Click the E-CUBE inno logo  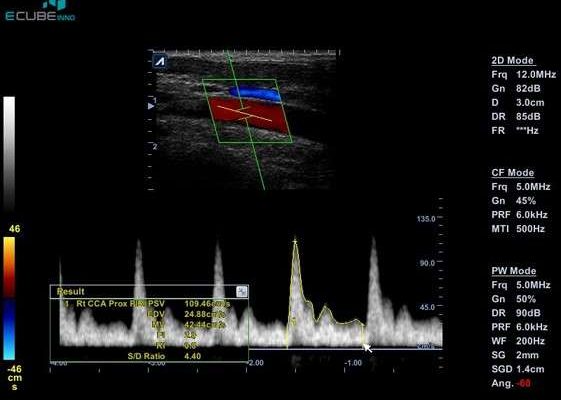coord(40,11)
